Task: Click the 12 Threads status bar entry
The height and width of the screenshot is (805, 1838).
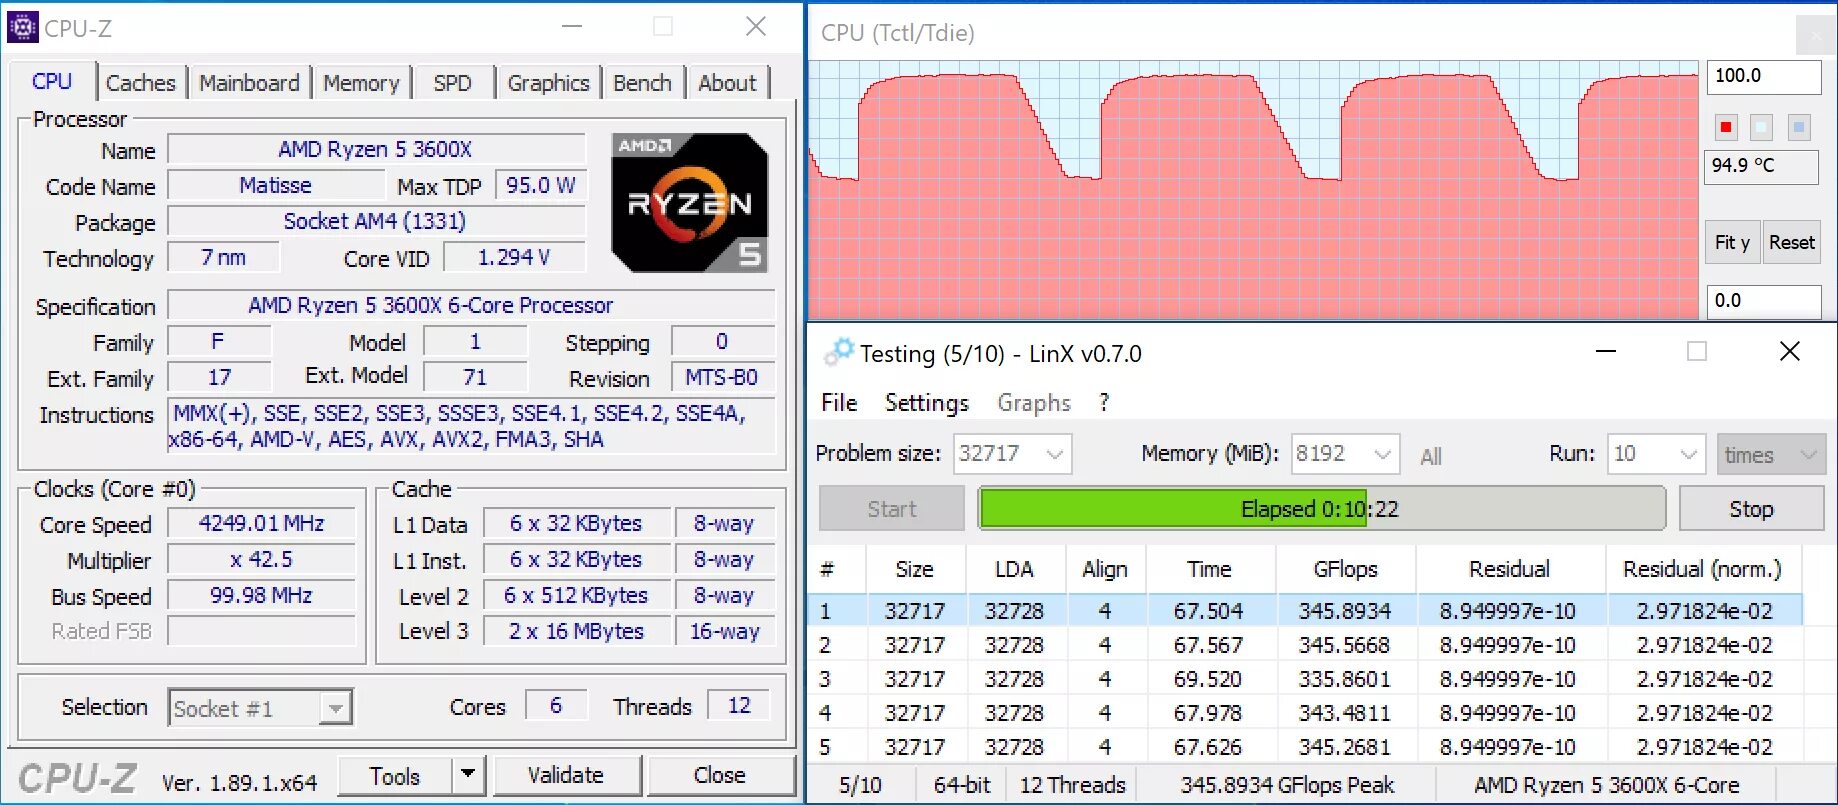Action: (1072, 785)
